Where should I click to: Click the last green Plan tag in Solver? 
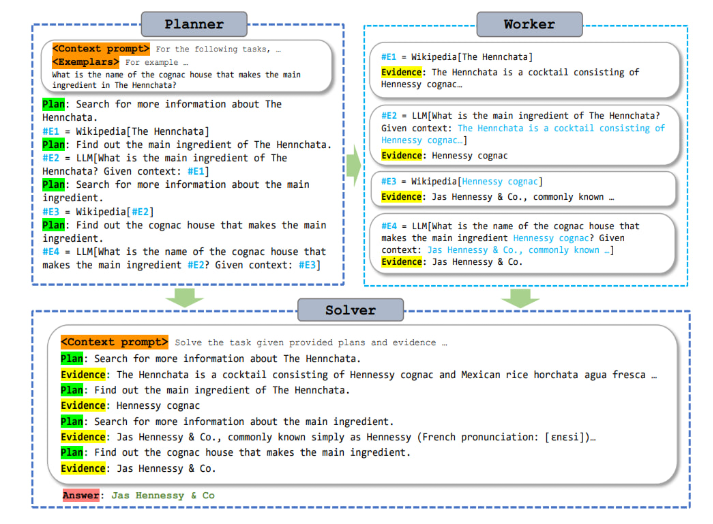[71, 453]
